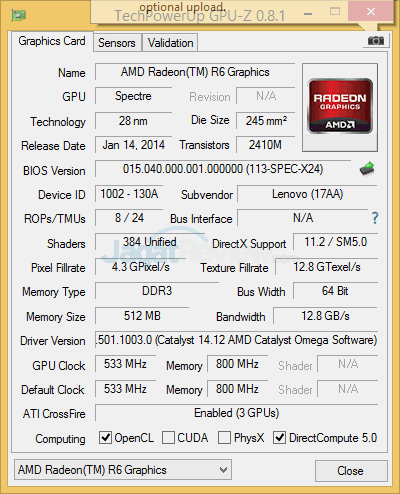Viewport: 400px width, 494px height.
Task: Switch to the Graphics Card tab
Action: [x=52, y=41]
